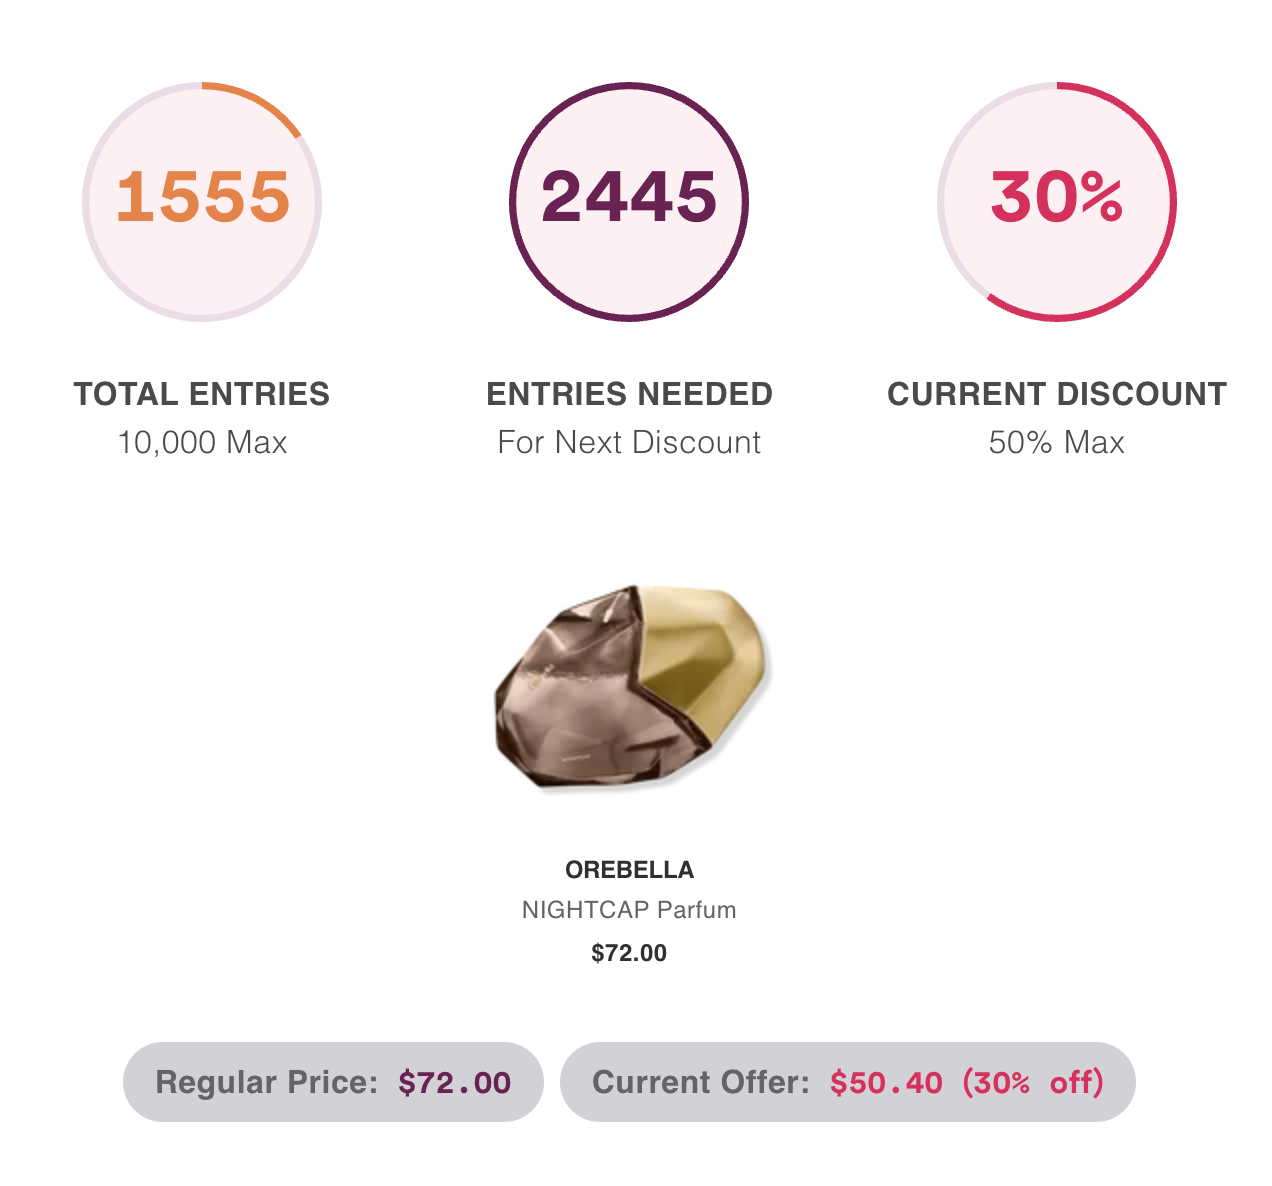This screenshot has height=1186, width=1272.
Task: Select the CURRENT DISCOUNT heading
Action: 1056,394
